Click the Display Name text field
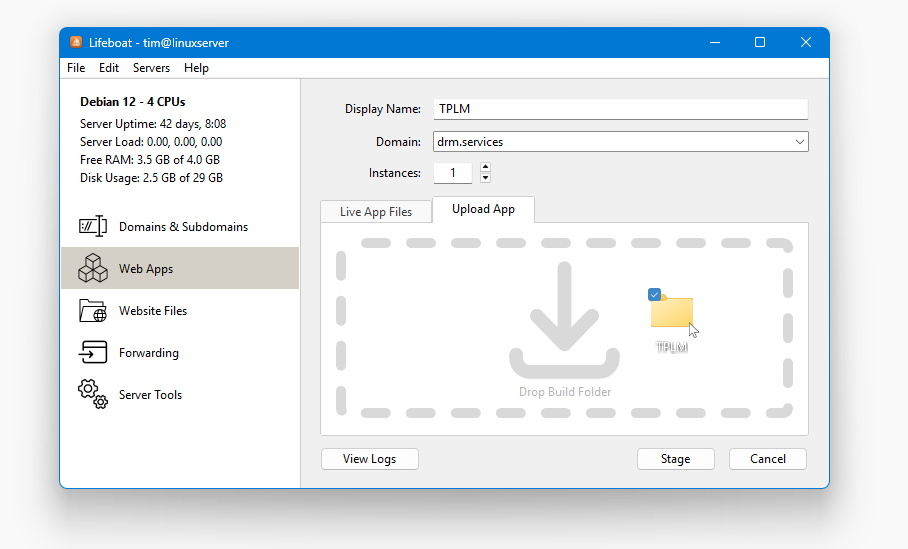 [x=620, y=110]
